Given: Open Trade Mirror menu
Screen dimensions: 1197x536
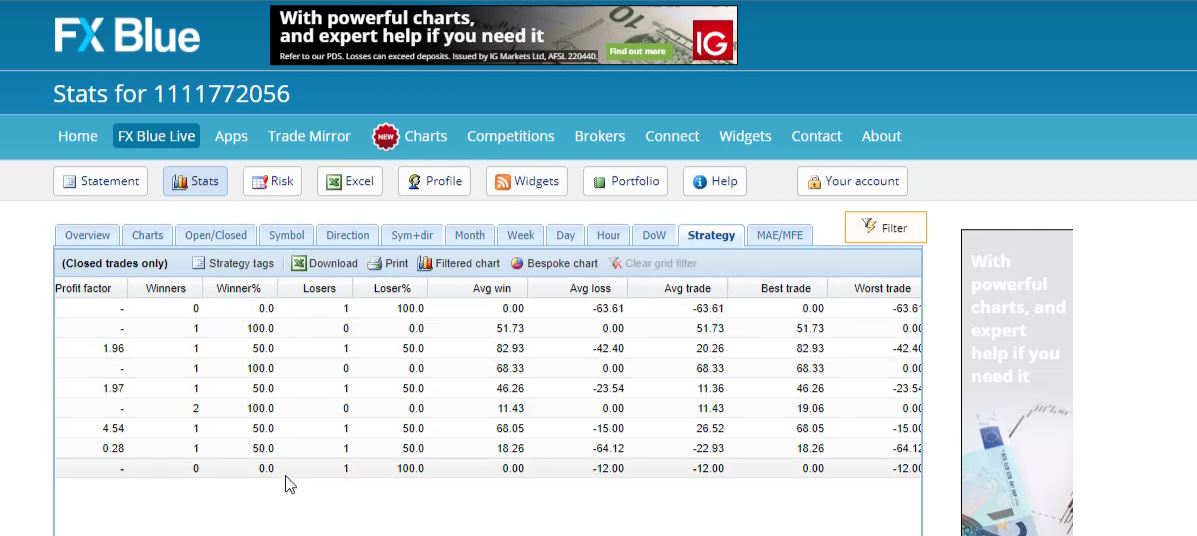Looking at the screenshot, I should pyautogui.click(x=309, y=136).
